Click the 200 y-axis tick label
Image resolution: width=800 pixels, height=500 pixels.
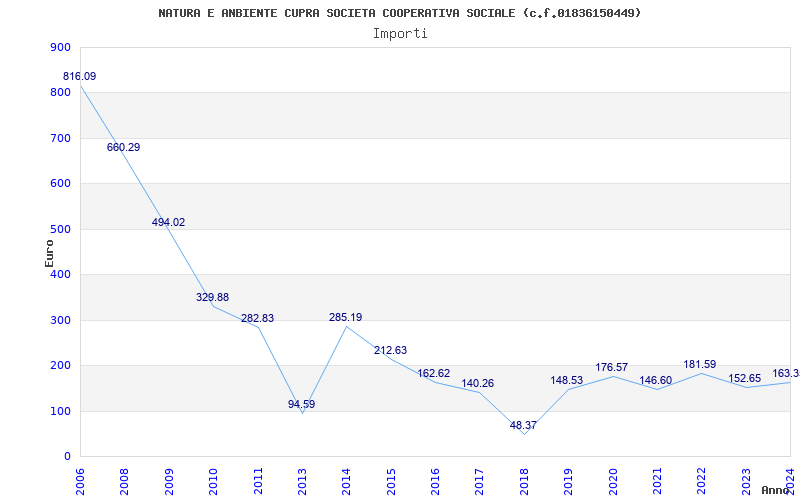60,366
